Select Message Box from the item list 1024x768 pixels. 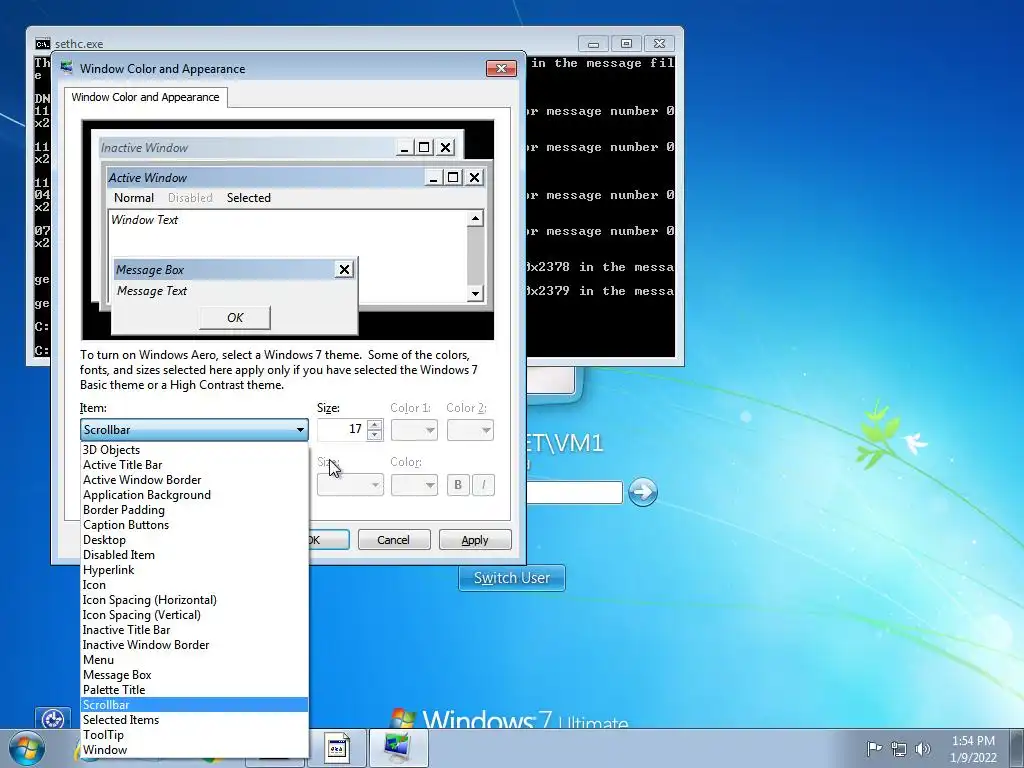tap(194, 675)
